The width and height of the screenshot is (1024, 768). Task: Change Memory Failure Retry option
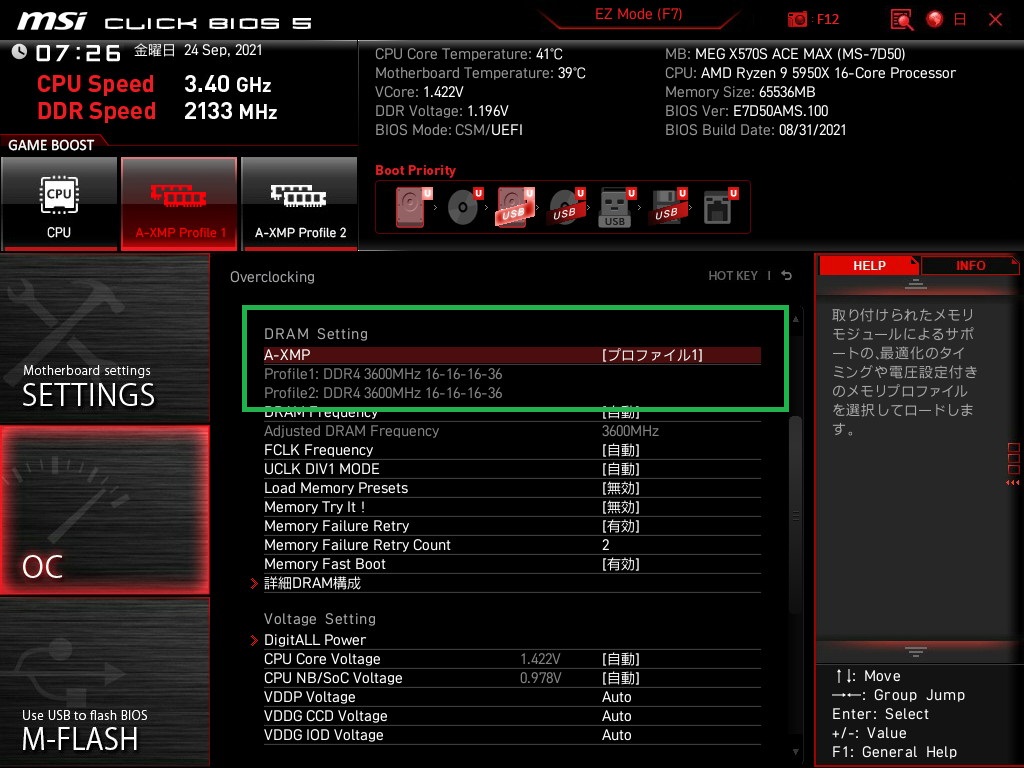tap(512, 526)
